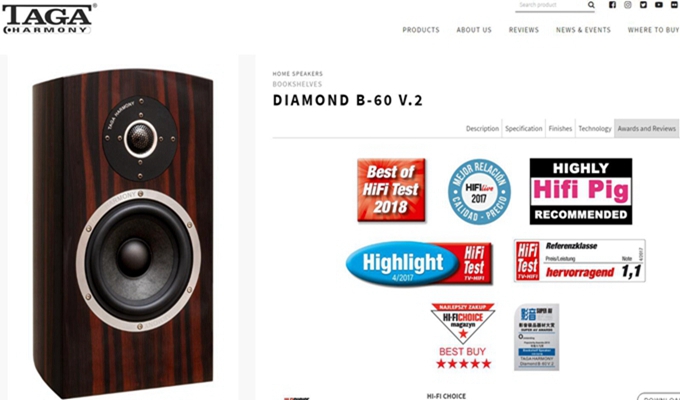The width and height of the screenshot is (680, 400).
Task: Follow the Bookshelves breadcrumb link
Action: [297, 84]
